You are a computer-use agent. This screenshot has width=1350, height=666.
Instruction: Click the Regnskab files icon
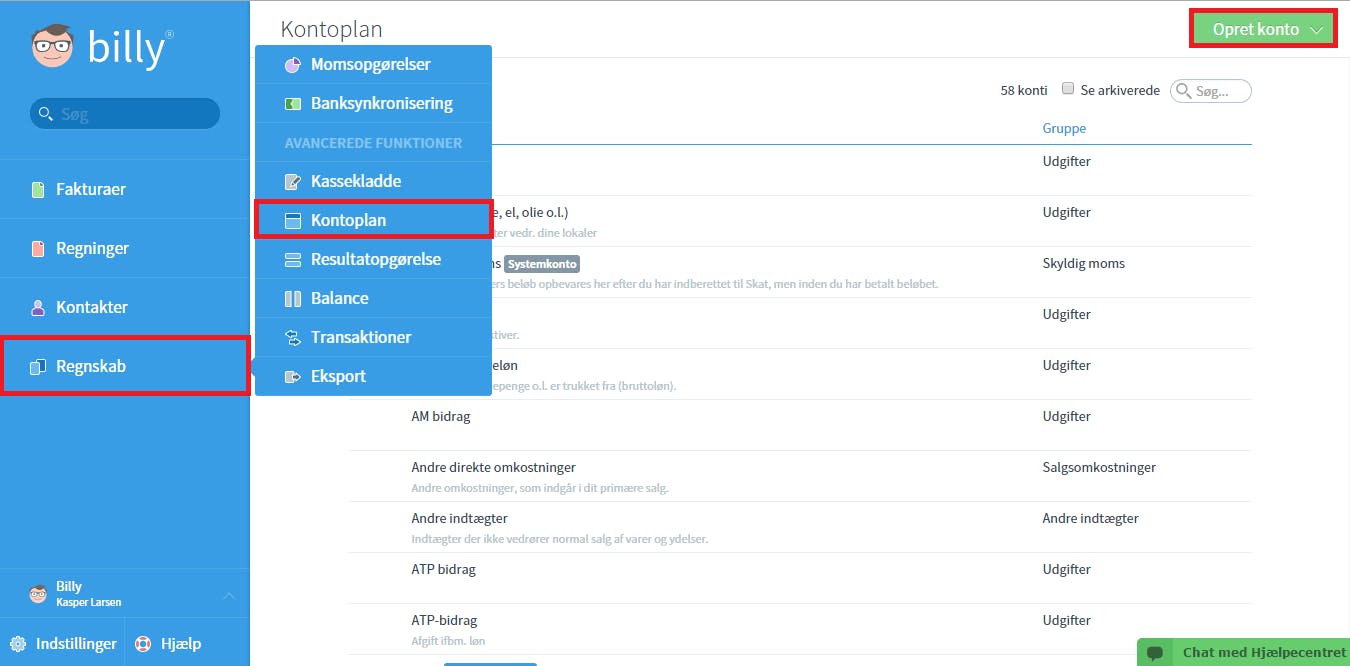[x=38, y=367]
